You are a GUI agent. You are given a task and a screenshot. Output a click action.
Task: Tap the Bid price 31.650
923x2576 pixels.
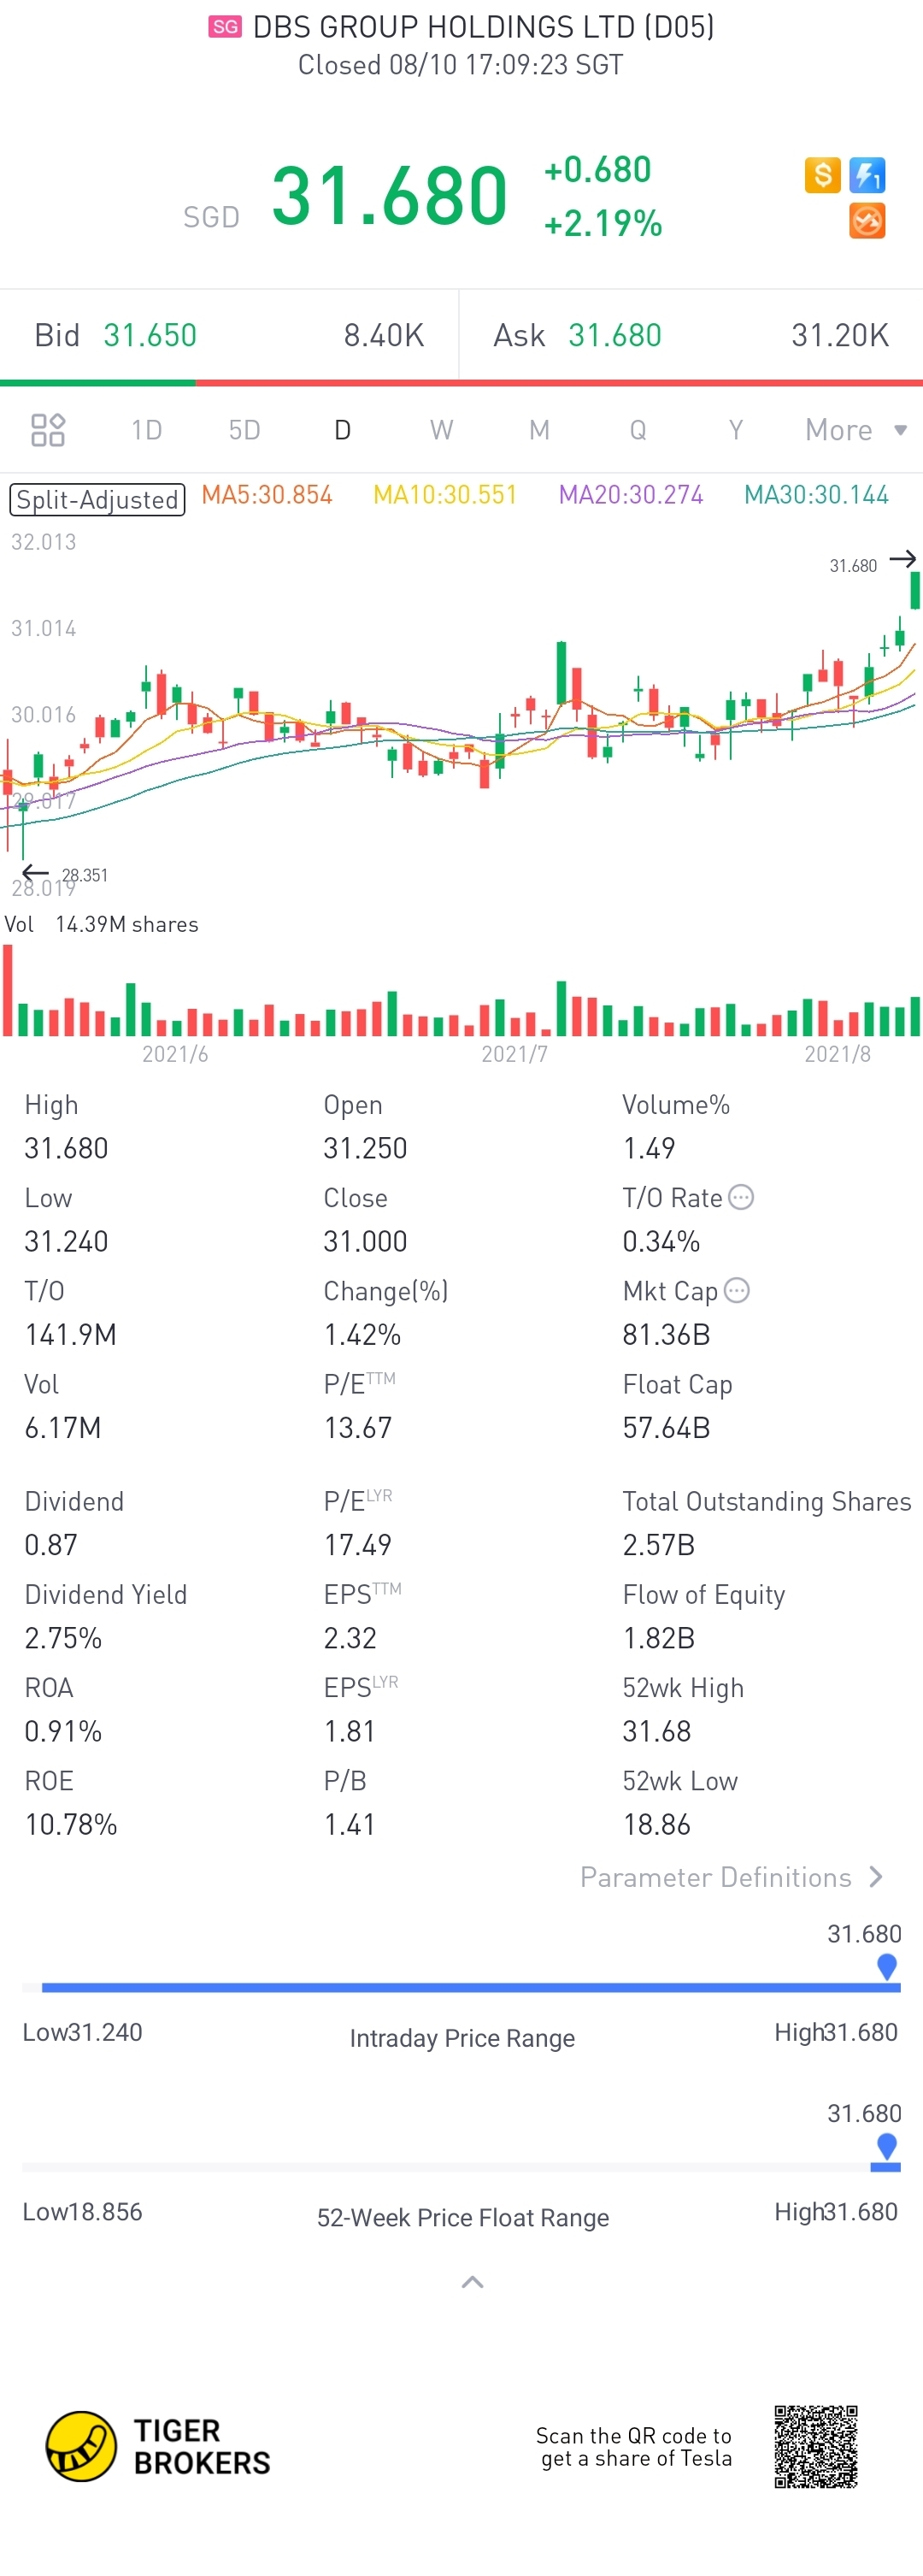click(x=150, y=335)
